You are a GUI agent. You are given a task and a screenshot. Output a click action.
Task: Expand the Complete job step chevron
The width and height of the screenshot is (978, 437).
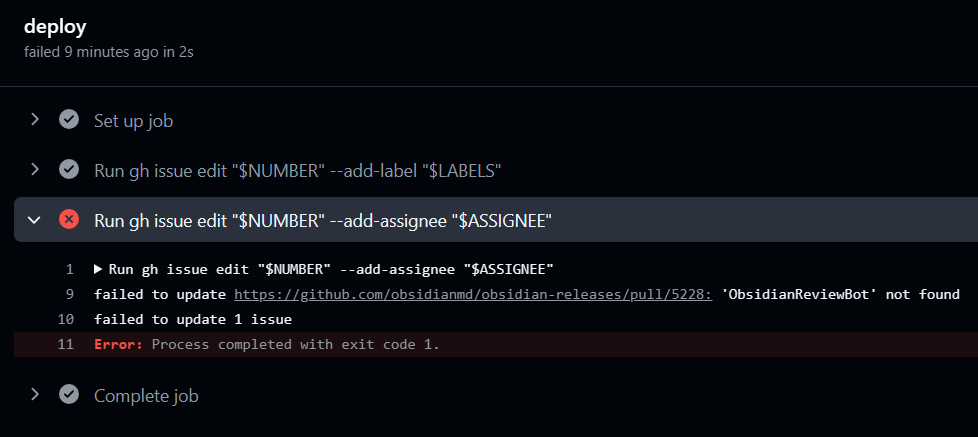[35, 395]
